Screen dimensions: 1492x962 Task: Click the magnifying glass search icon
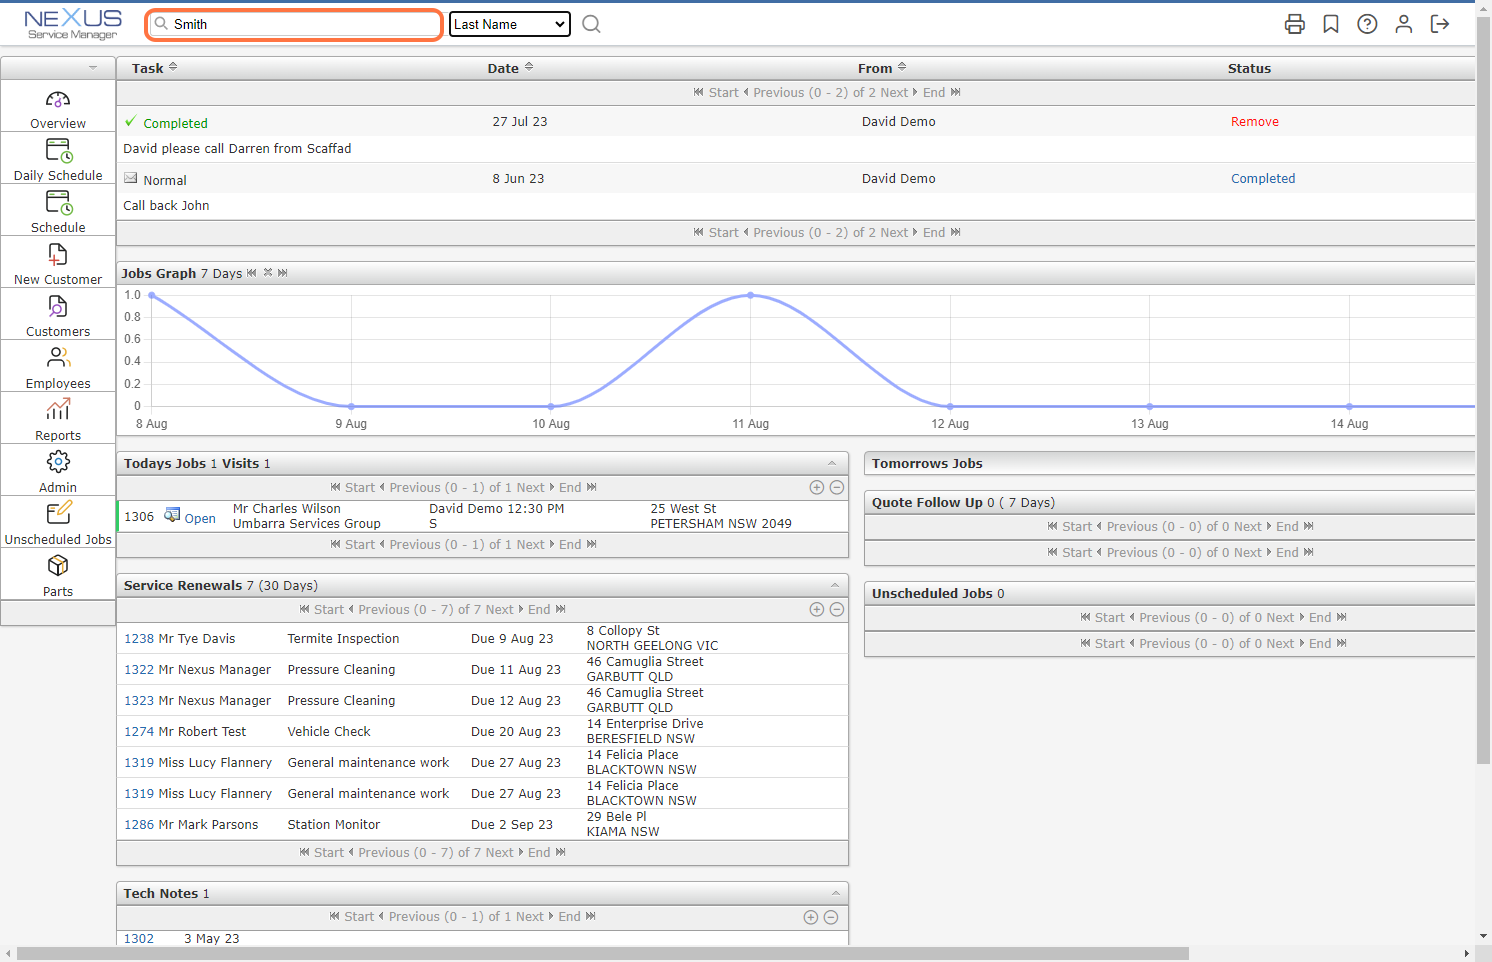(x=591, y=23)
